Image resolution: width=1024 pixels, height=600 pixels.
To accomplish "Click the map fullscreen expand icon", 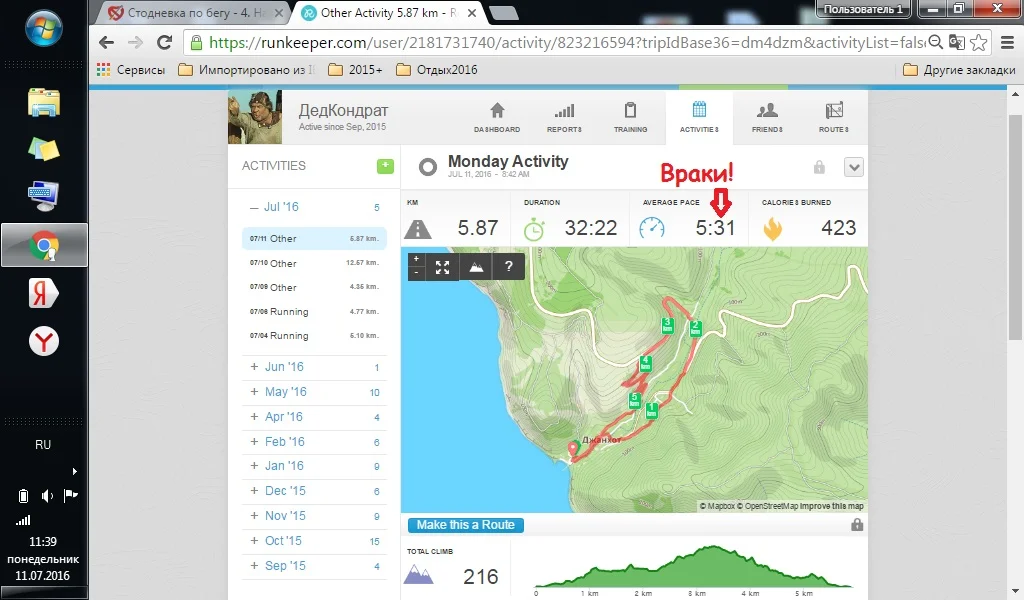I will pos(442,267).
